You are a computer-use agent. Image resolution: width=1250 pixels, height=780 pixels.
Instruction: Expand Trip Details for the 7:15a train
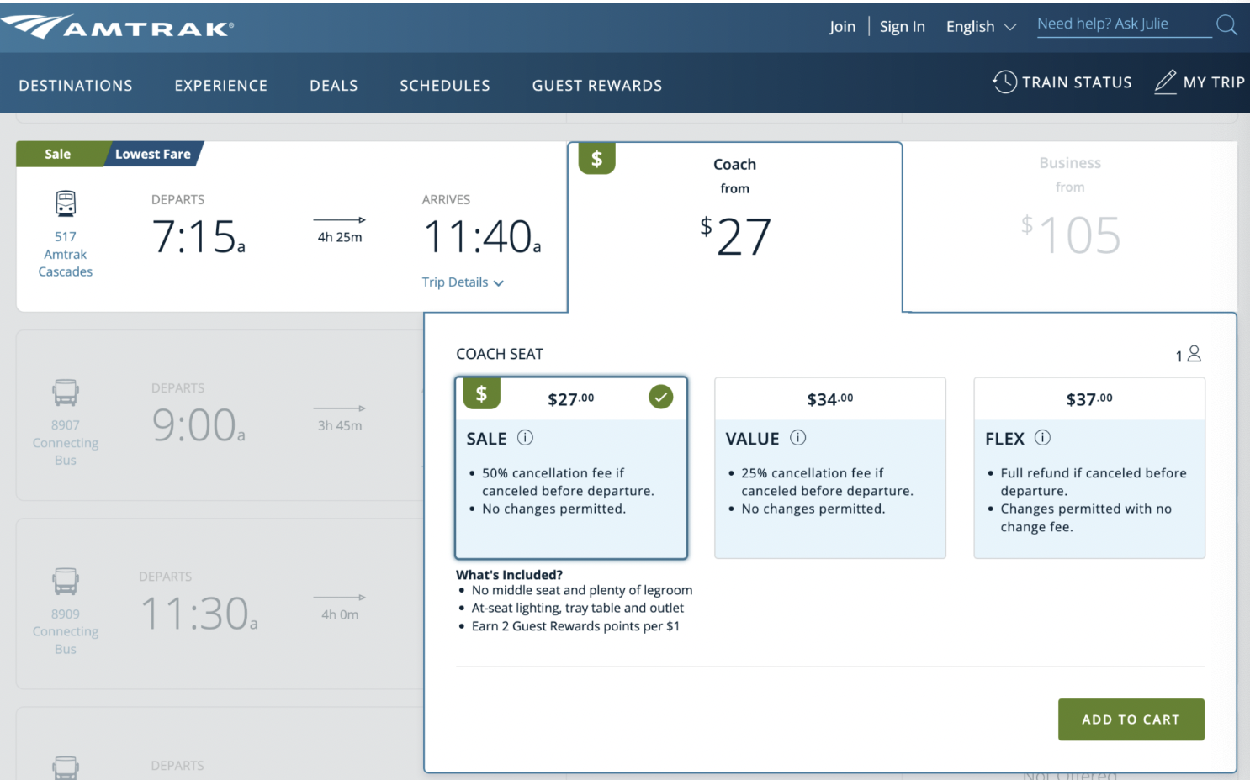(x=463, y=283)
